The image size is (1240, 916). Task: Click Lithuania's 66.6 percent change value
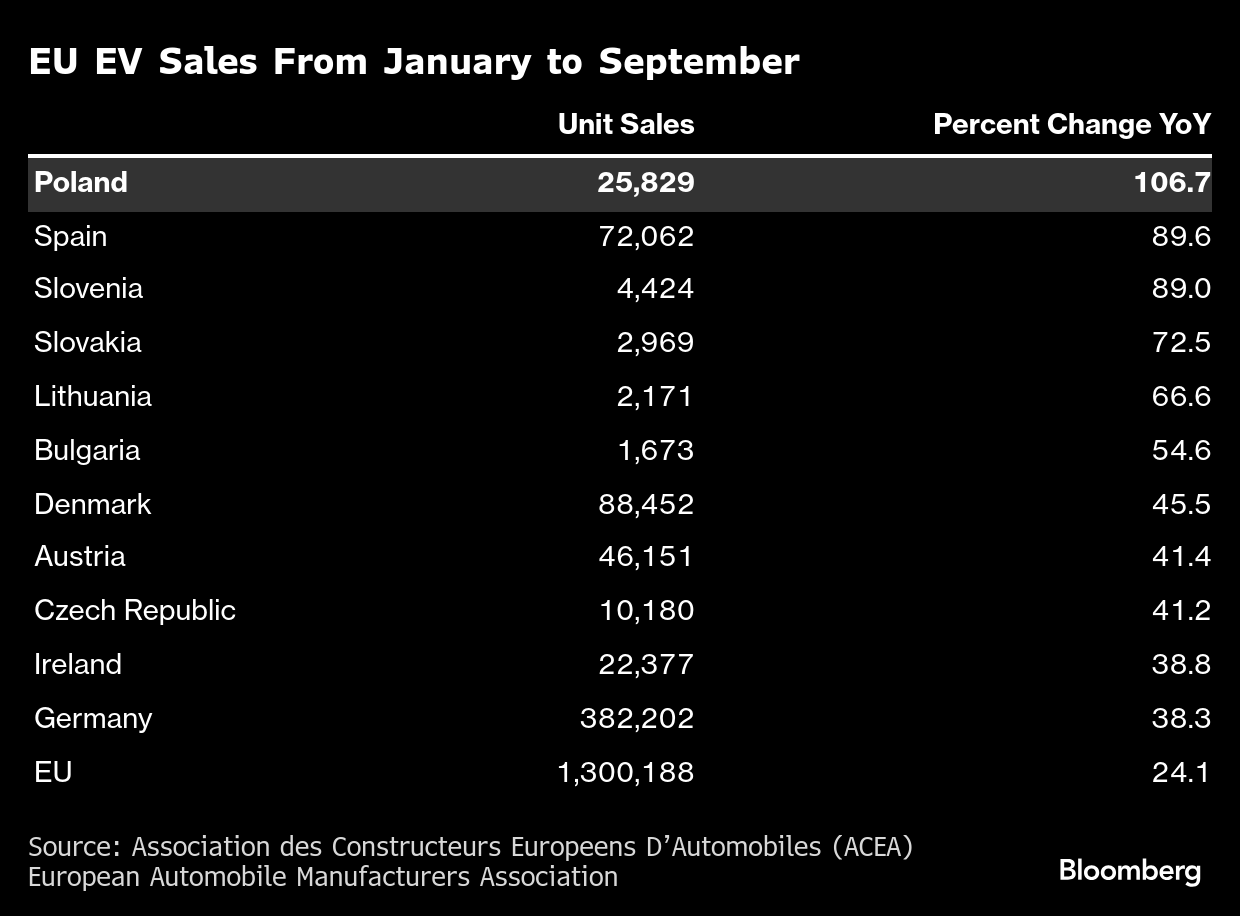[x=1181, y=396]
